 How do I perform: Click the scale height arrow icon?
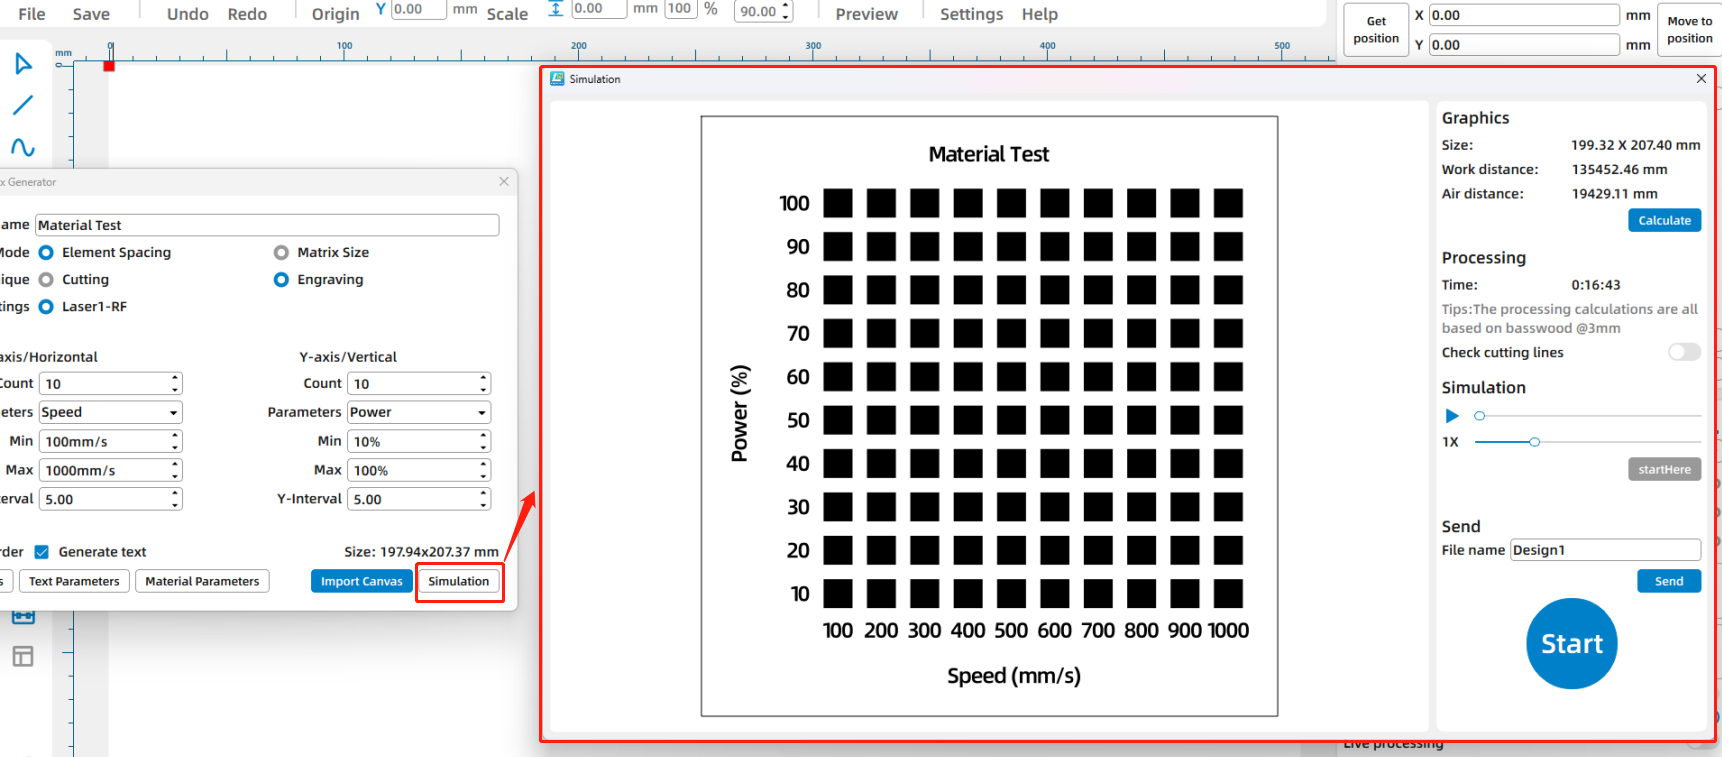[556, 9]
